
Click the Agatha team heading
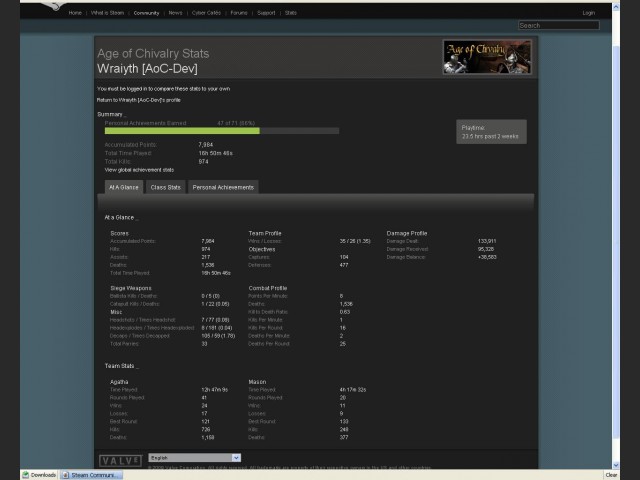[x=119, y=382]
